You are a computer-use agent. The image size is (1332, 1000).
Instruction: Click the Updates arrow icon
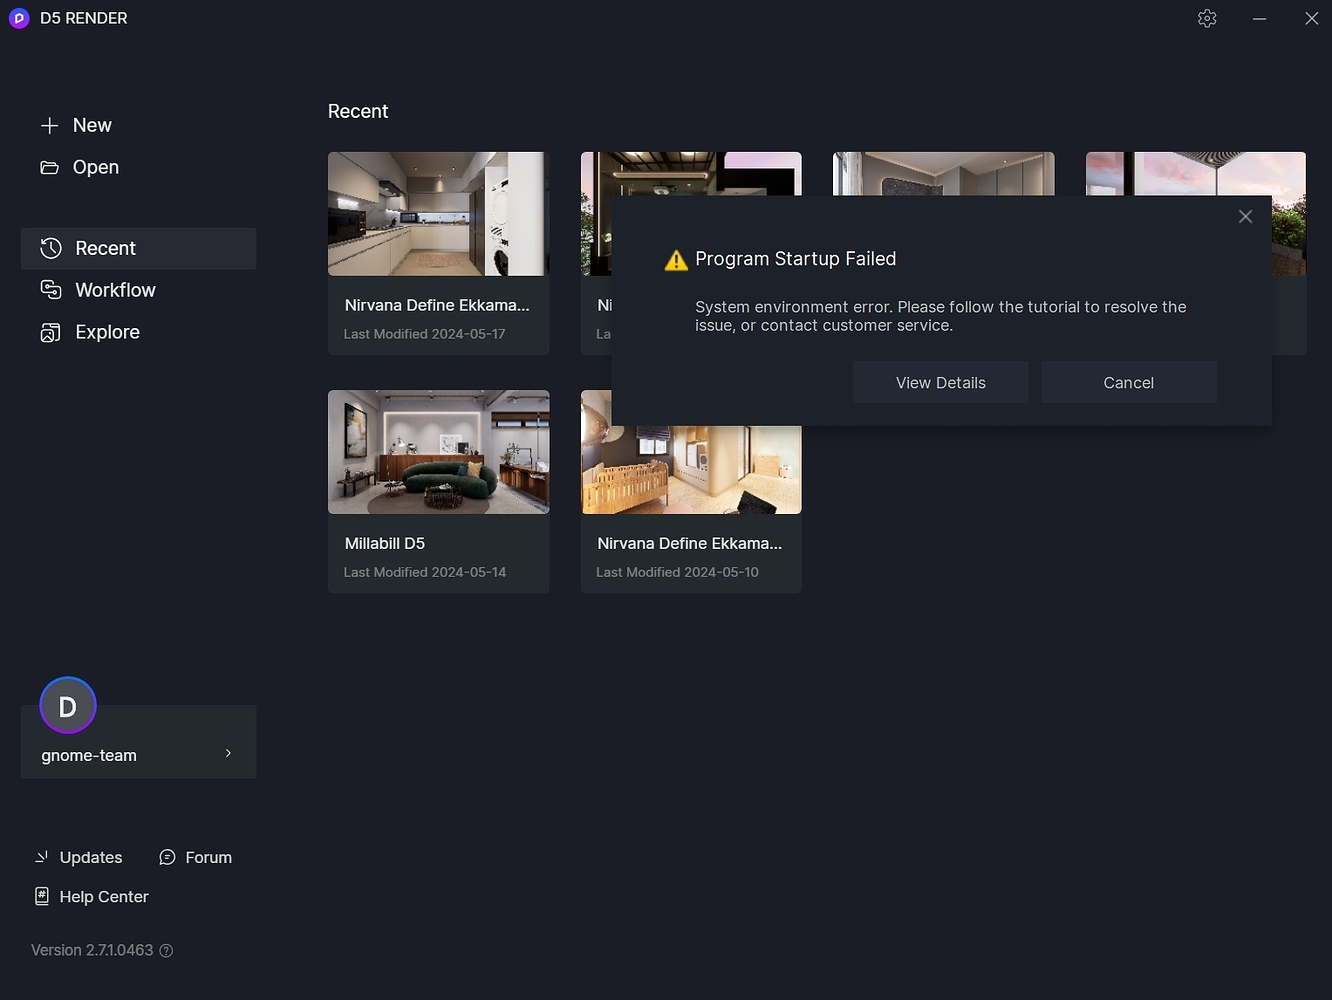[x=42, y=857]
